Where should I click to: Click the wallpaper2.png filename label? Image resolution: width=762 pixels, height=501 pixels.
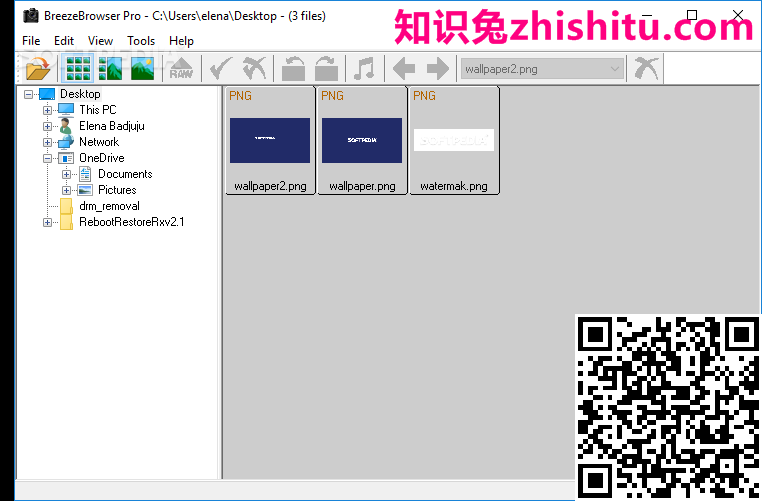tap(270, 186)
